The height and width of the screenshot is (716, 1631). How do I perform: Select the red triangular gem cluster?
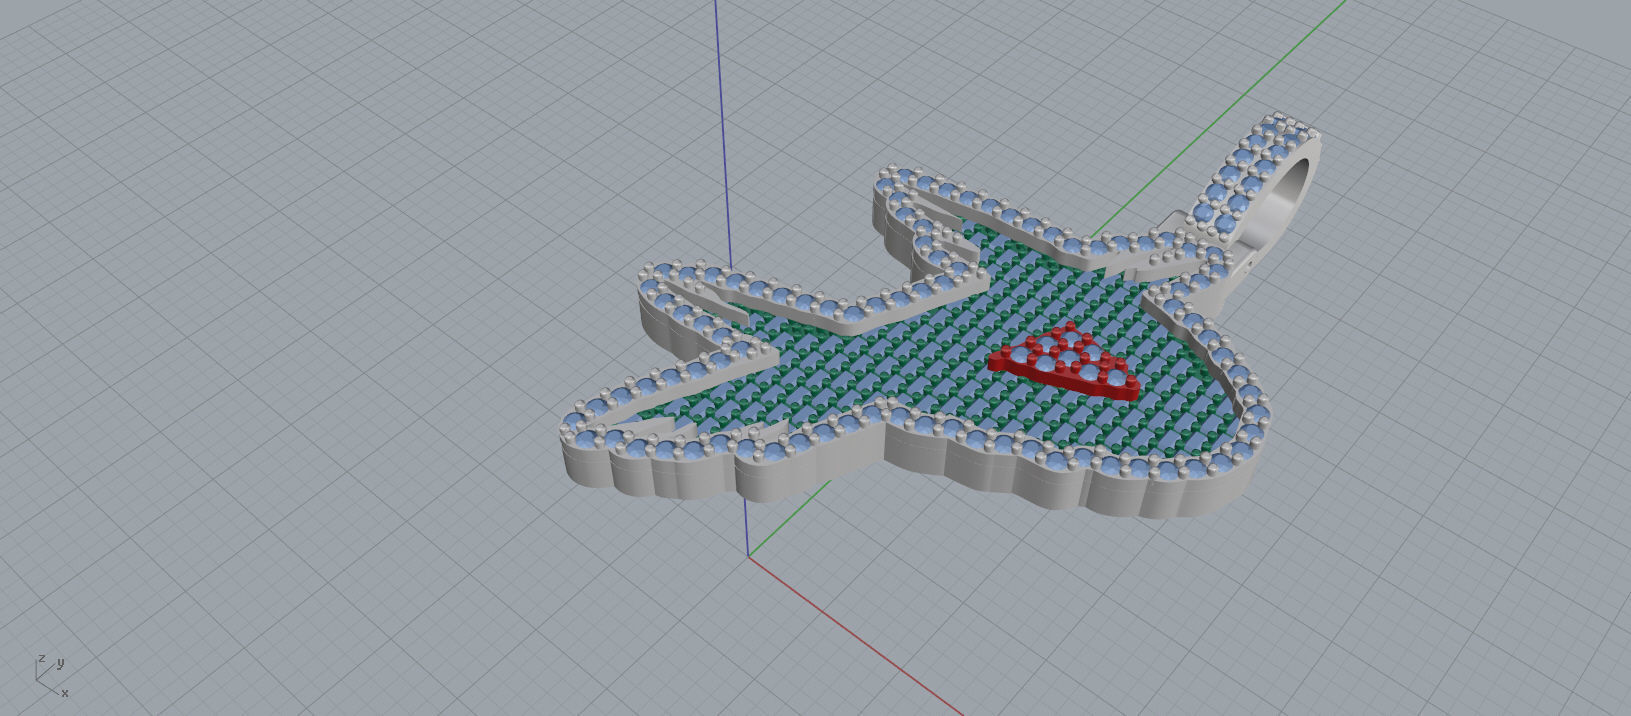[1065, 361]
